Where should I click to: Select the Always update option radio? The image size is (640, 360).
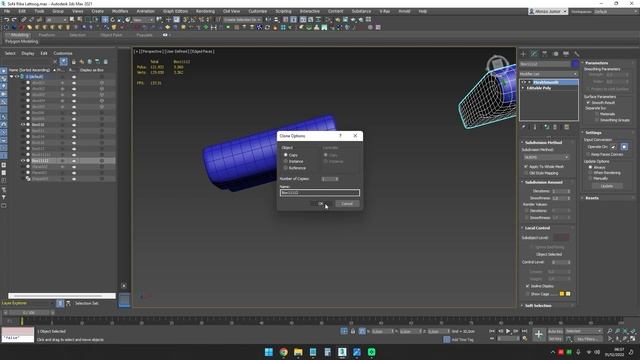590,167
